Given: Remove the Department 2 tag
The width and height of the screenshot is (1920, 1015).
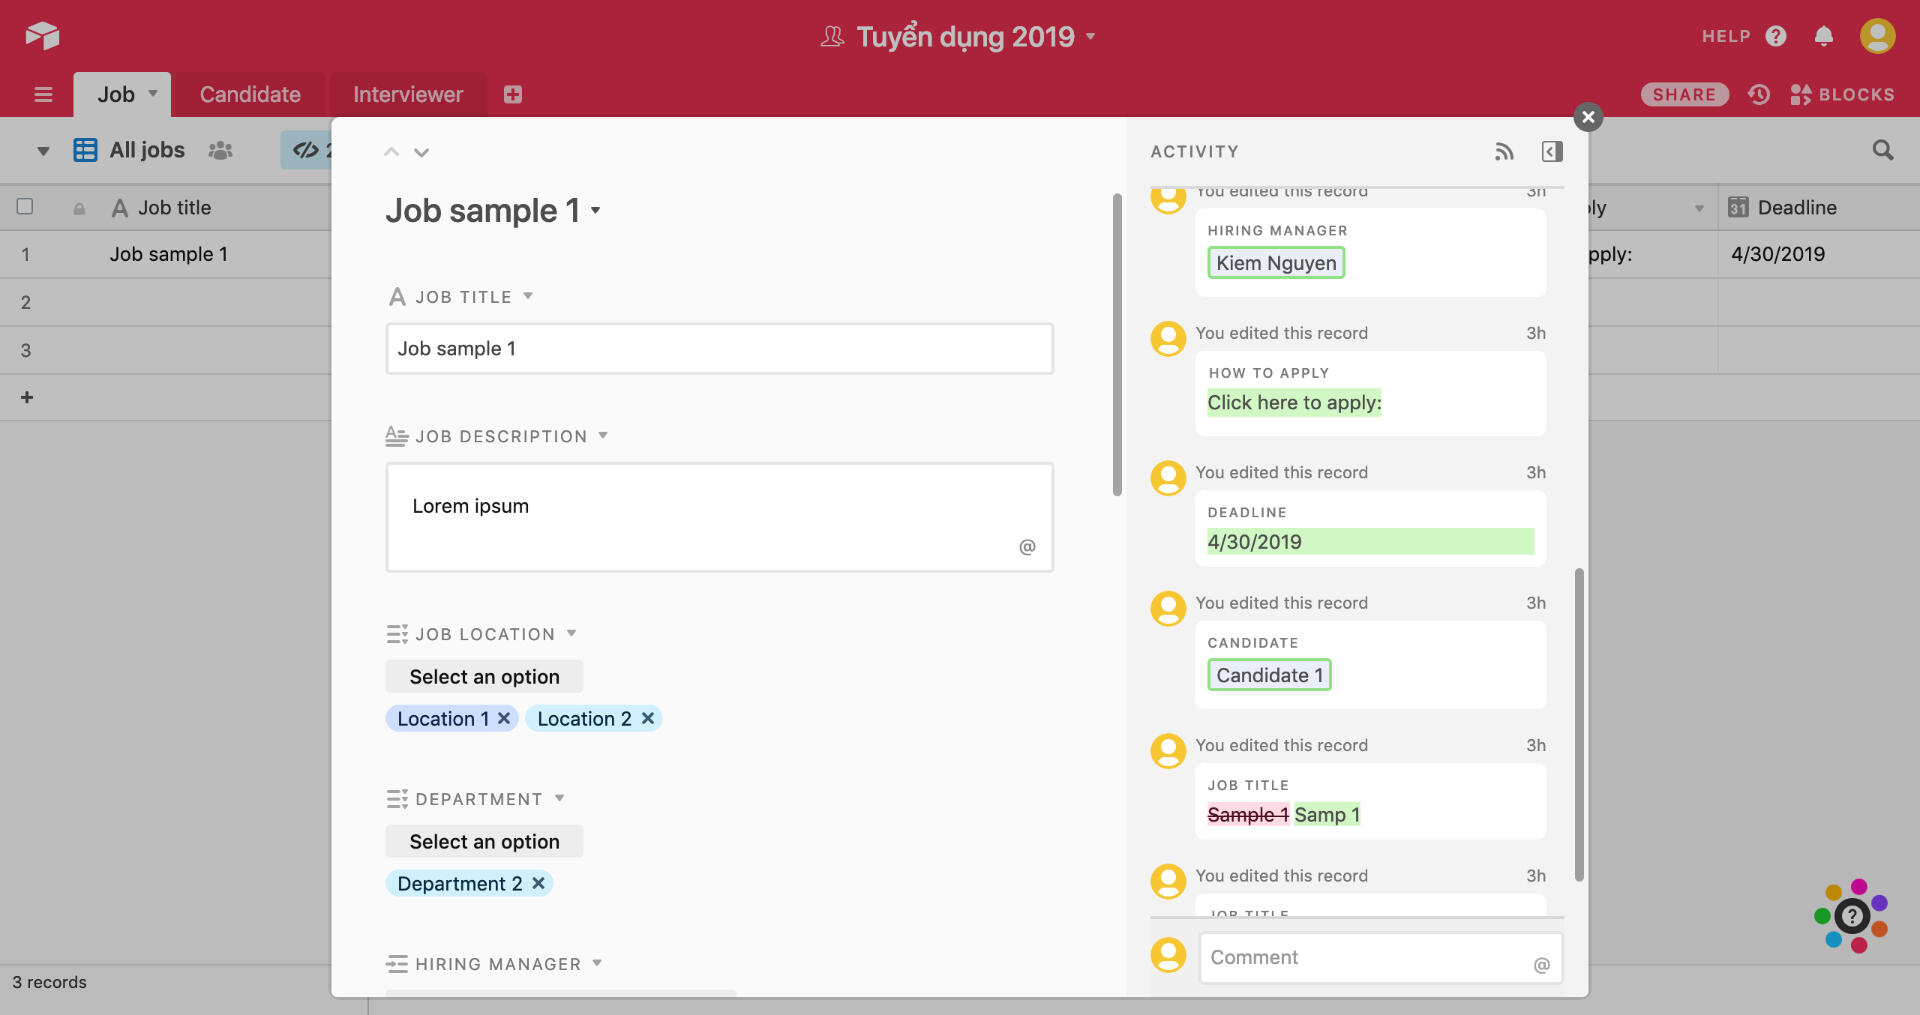Looking at the screenshot, I should pos(538,883).
